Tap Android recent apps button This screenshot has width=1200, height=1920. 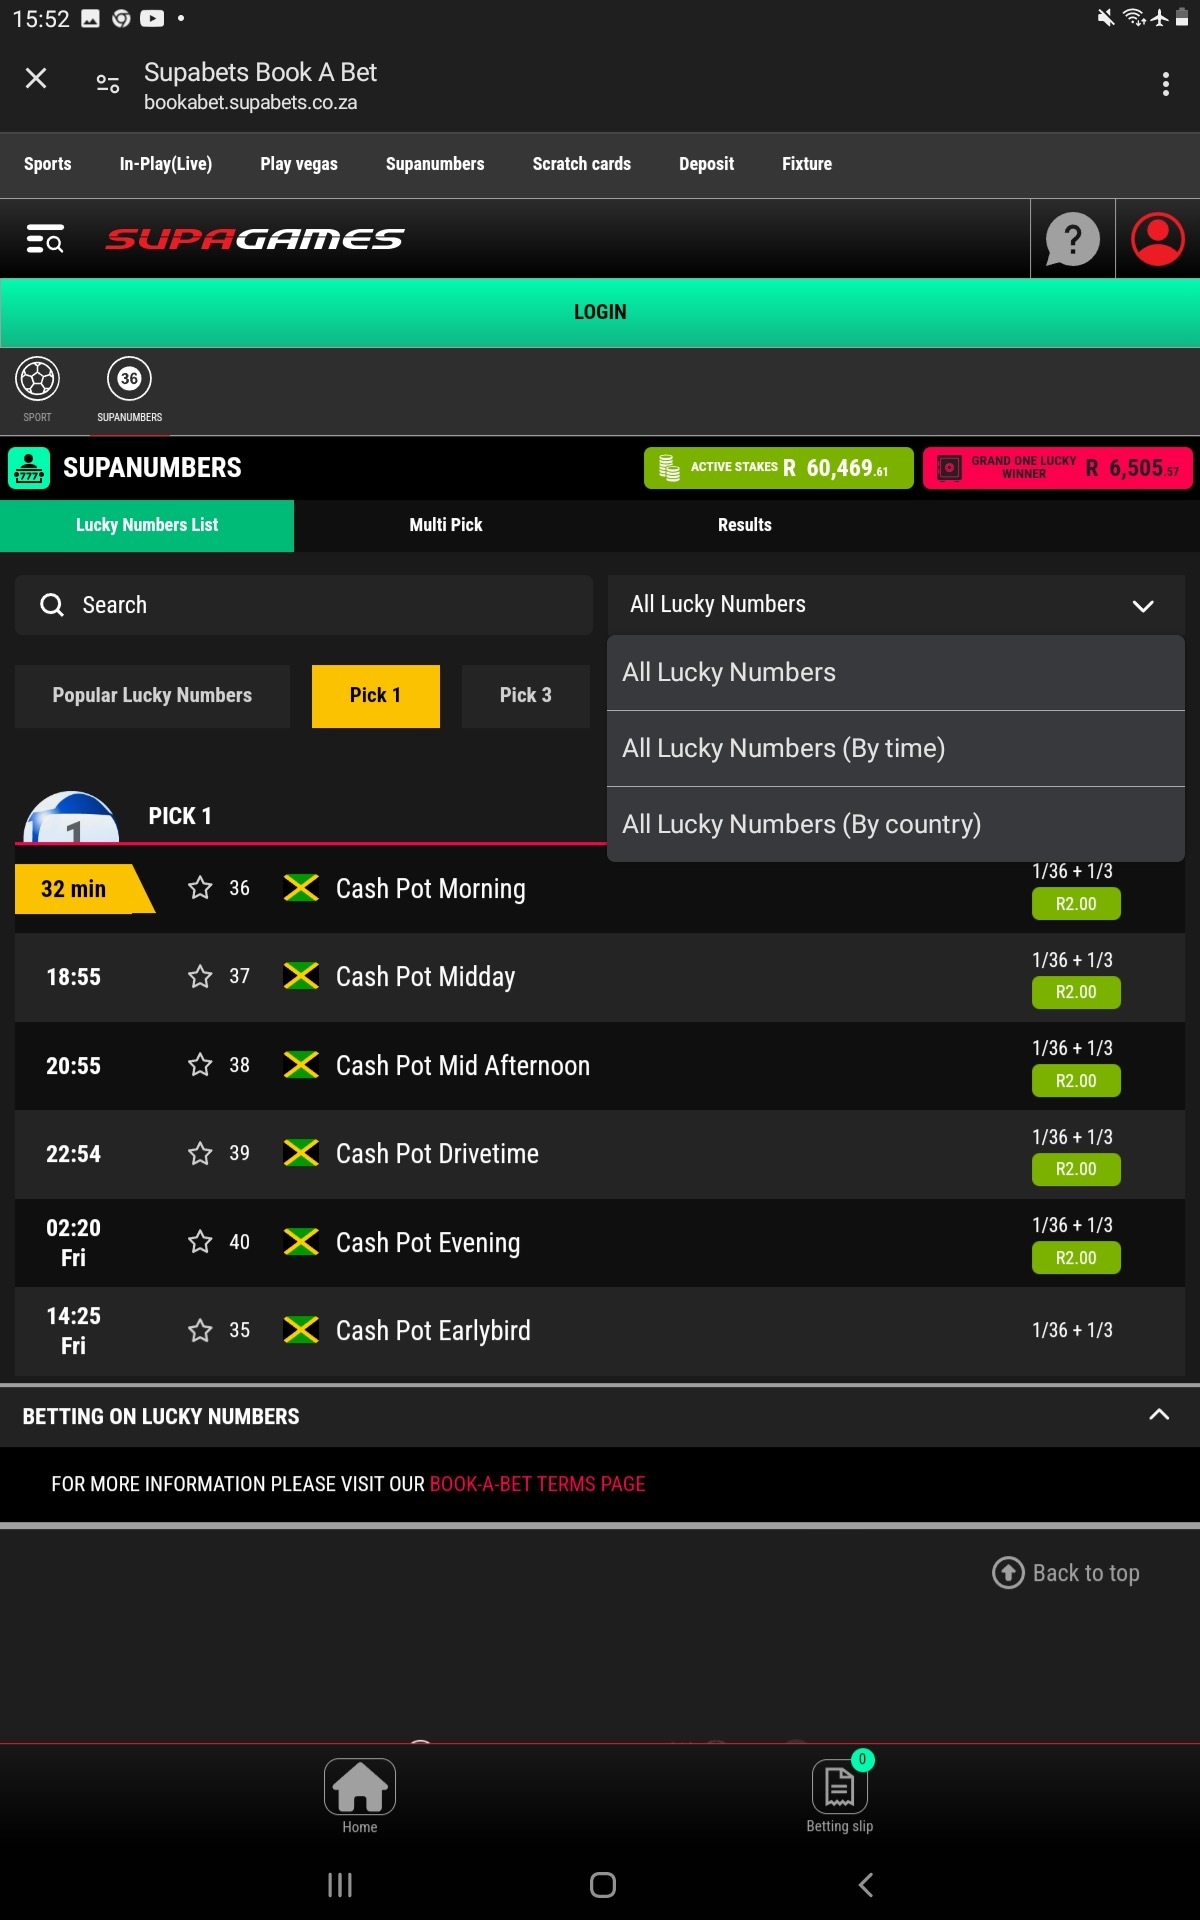pyautogui.click(x=340, y=1885)
